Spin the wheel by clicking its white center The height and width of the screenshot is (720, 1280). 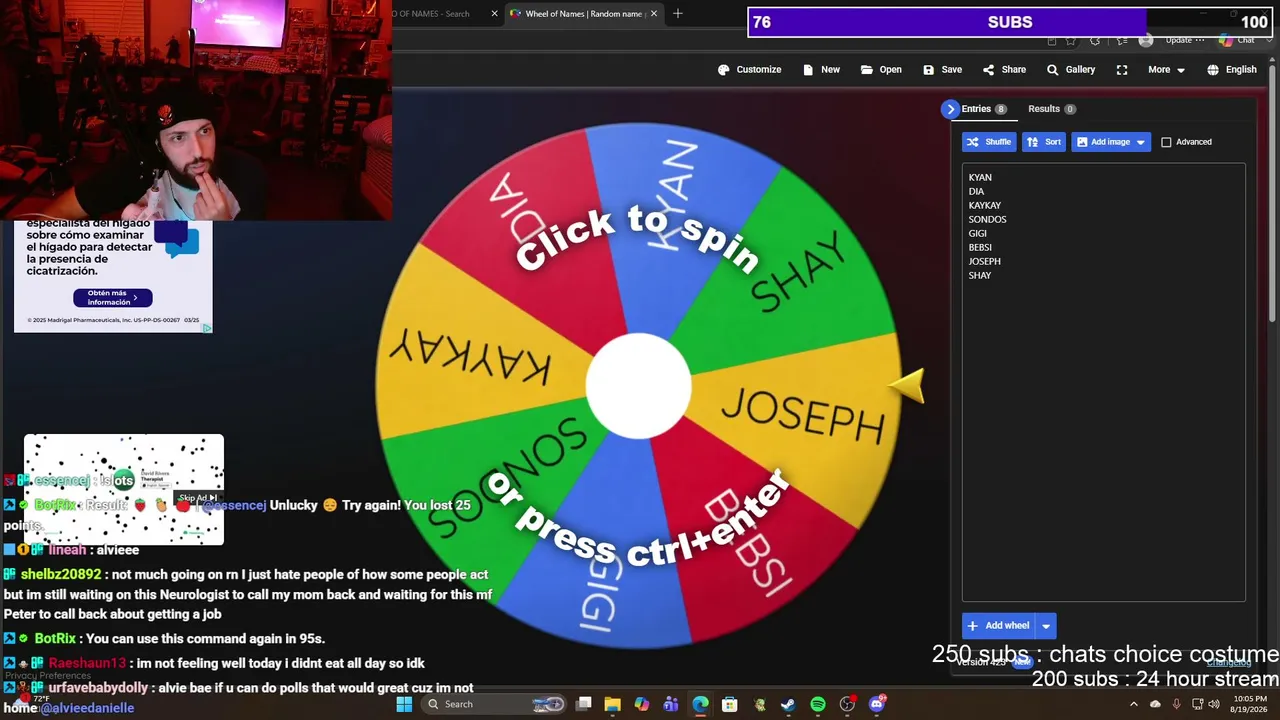click(638, 387)
